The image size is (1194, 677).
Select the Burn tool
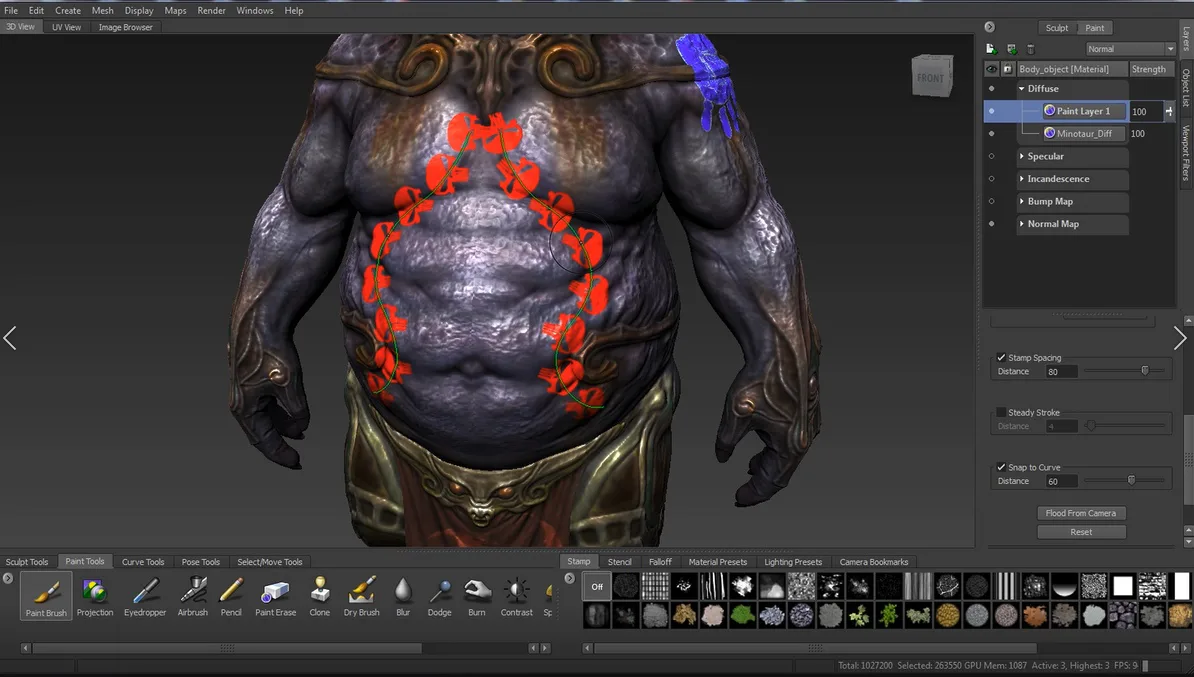tap(477, 596)
